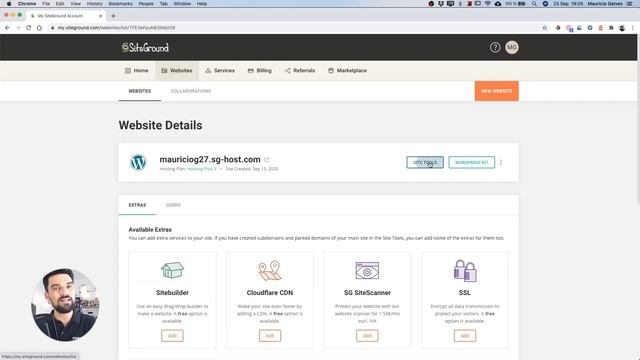
Task: Click the mauriciog27.sg-host.com site name
Action: pyautogui.click(x=210, y=159)
